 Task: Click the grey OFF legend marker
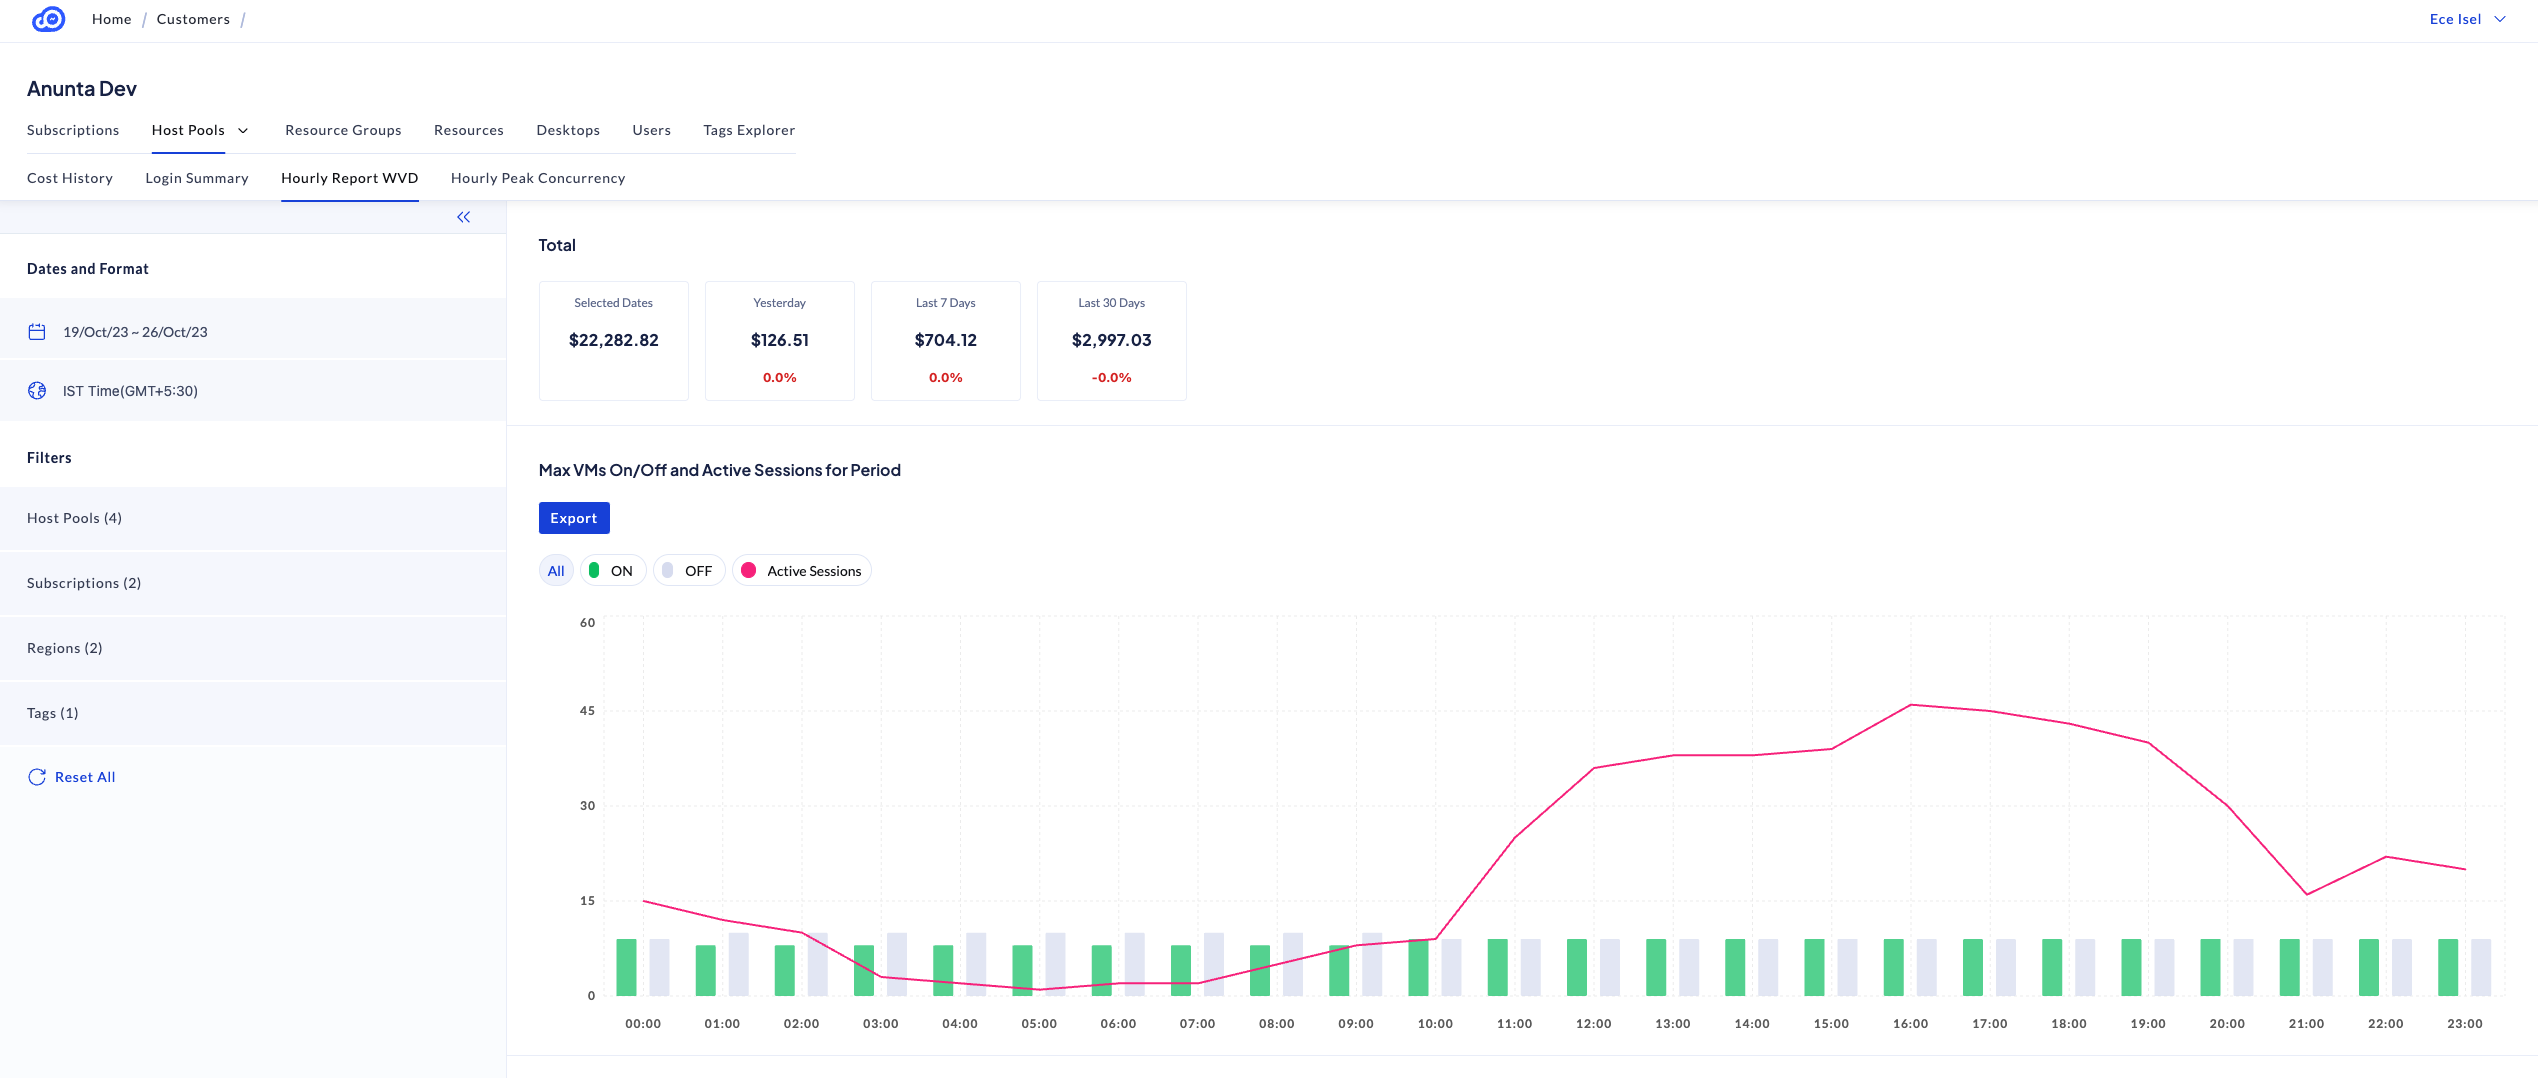click(x=668, y=571)
